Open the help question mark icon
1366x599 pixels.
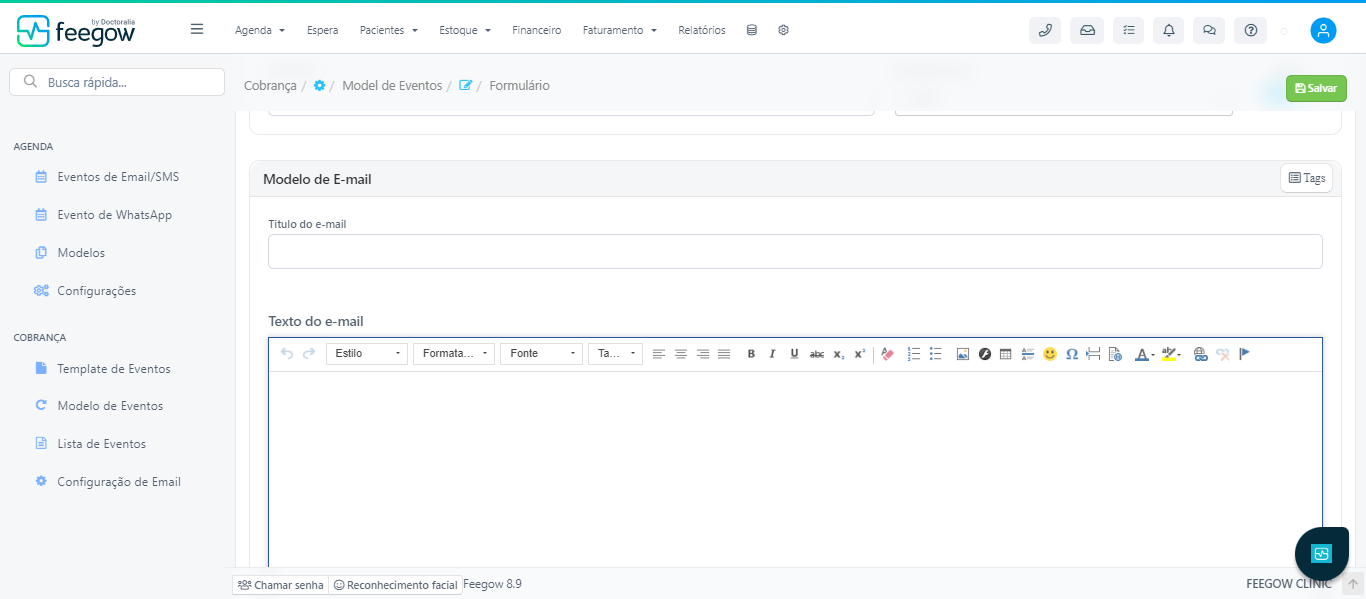coord(1250,30)
